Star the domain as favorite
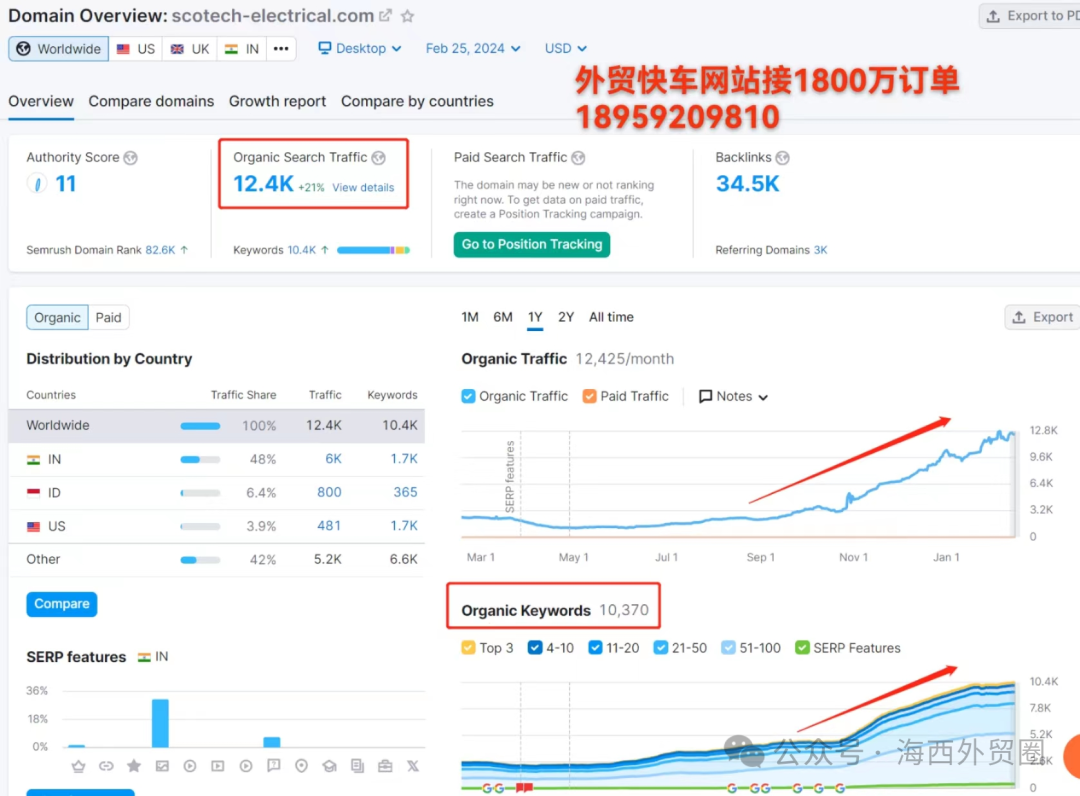The image size is (1080, 796). pyautogui.click(x=408, y=16)
